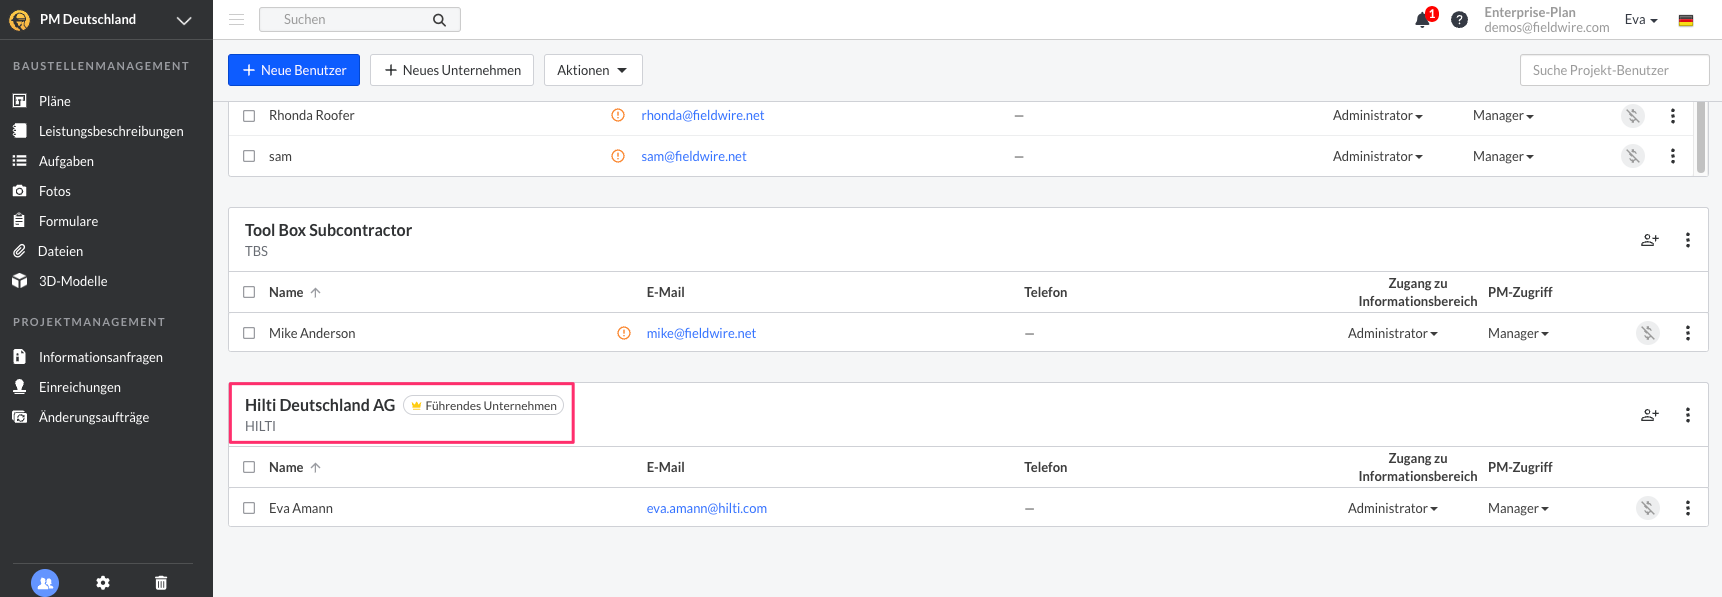Click the trash bin icon in sidebar
This screenshot has height=597, width=1722.
pos(161,582)
